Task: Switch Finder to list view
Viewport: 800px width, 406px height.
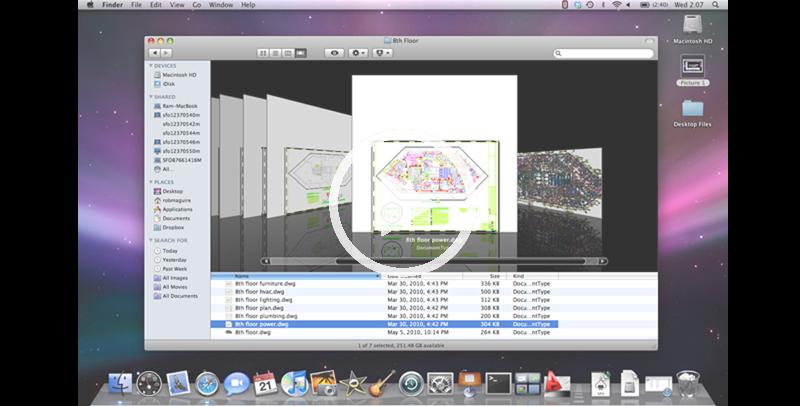Action: [276, 52]
